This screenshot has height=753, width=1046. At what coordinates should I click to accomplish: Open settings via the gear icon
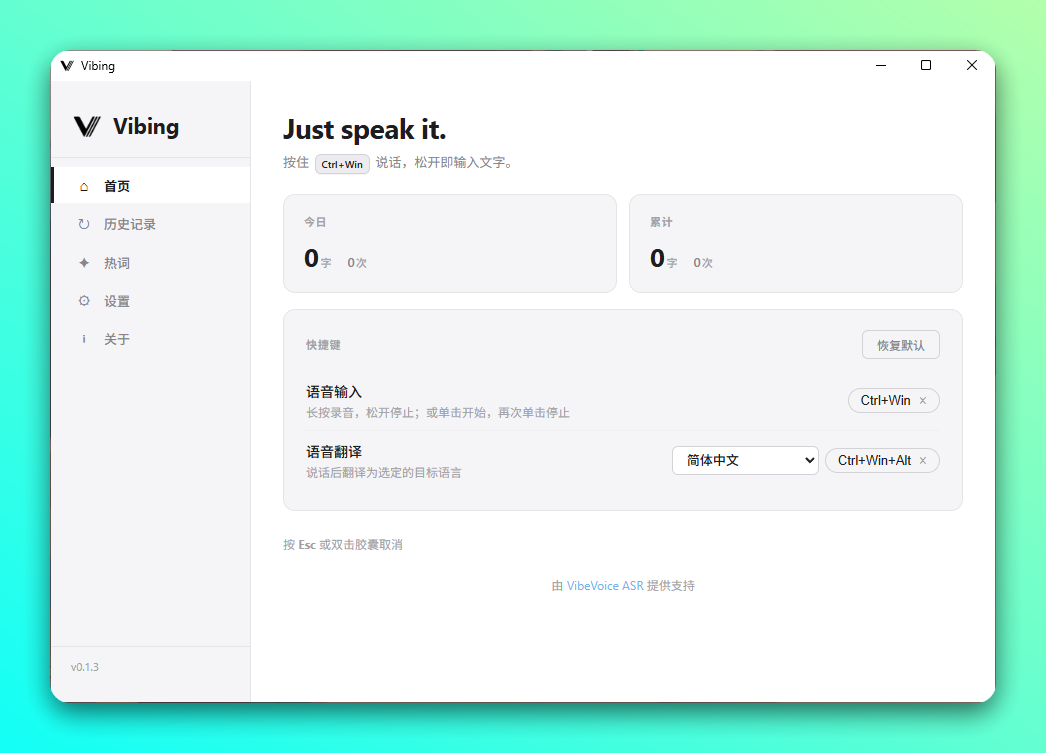click(84, 301)
